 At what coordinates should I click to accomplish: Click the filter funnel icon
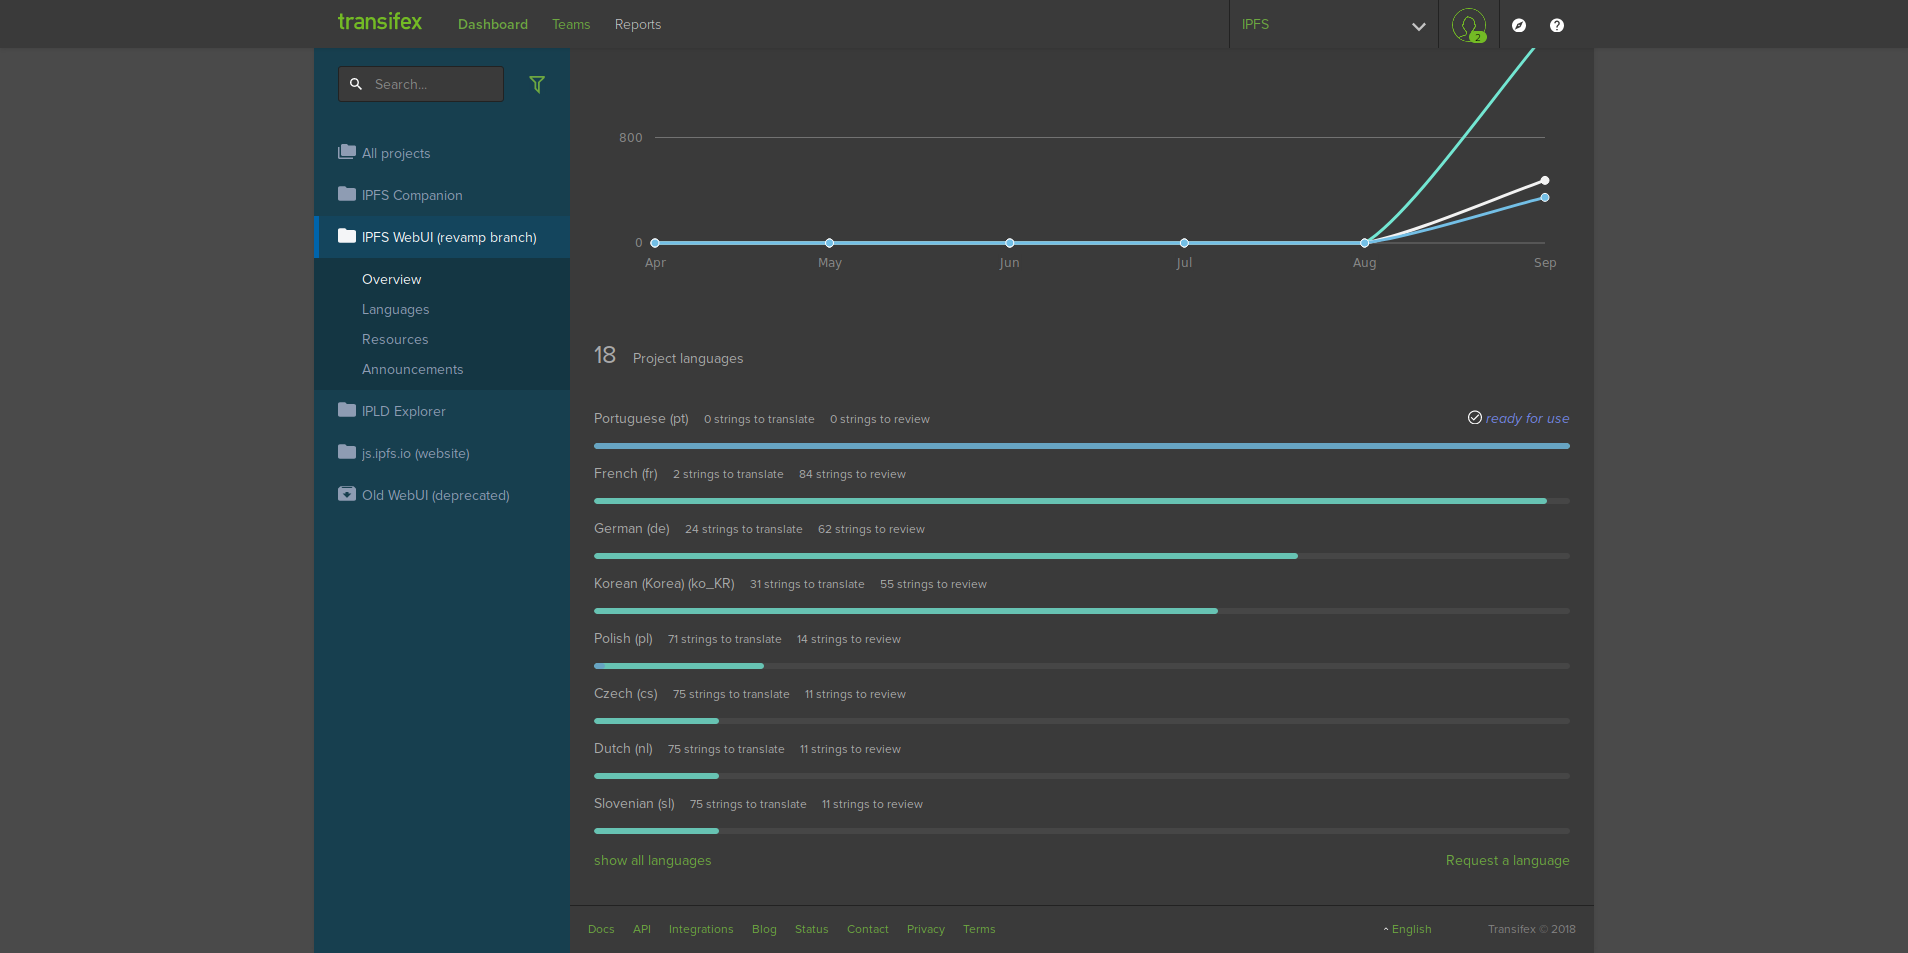[537, 85]
